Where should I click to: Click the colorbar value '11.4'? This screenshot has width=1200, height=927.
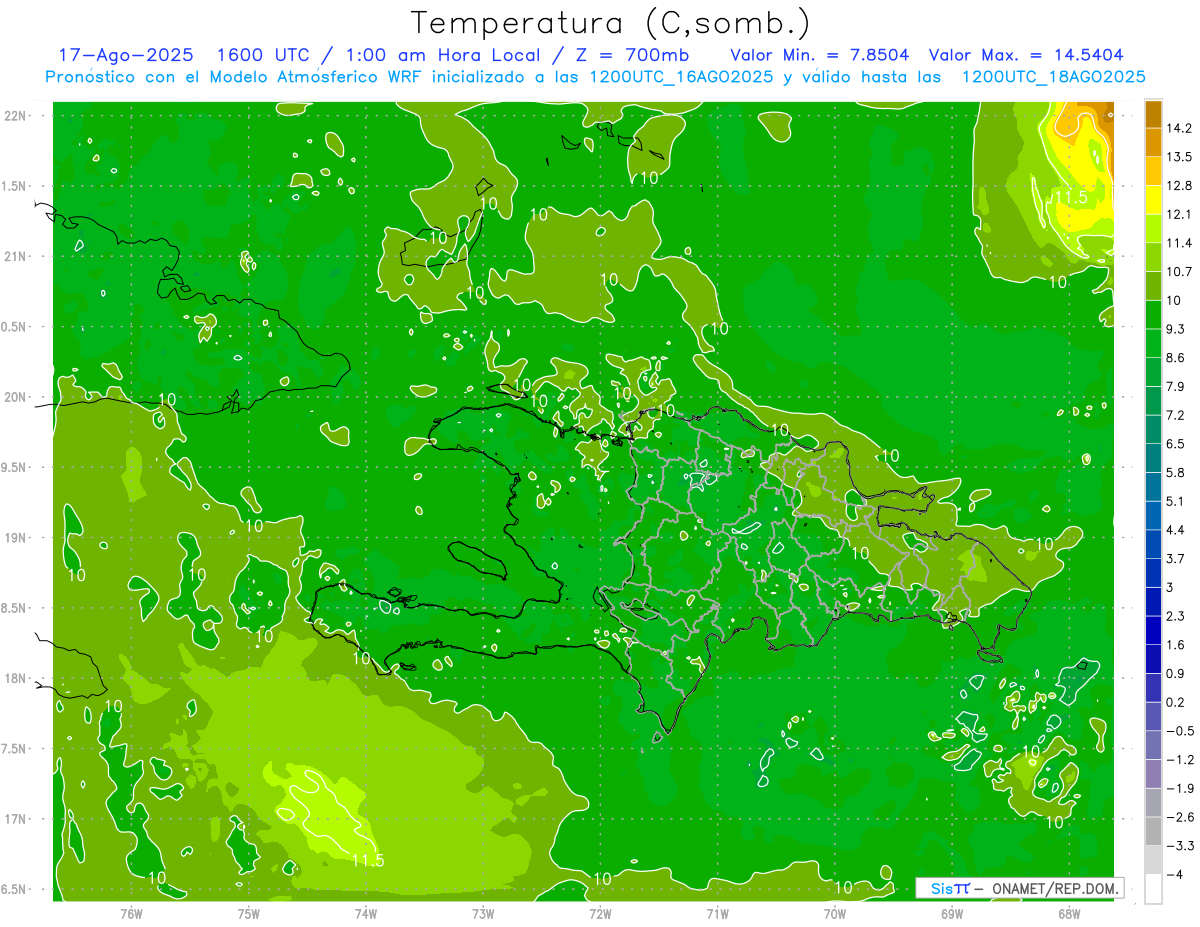point(1180,243)
